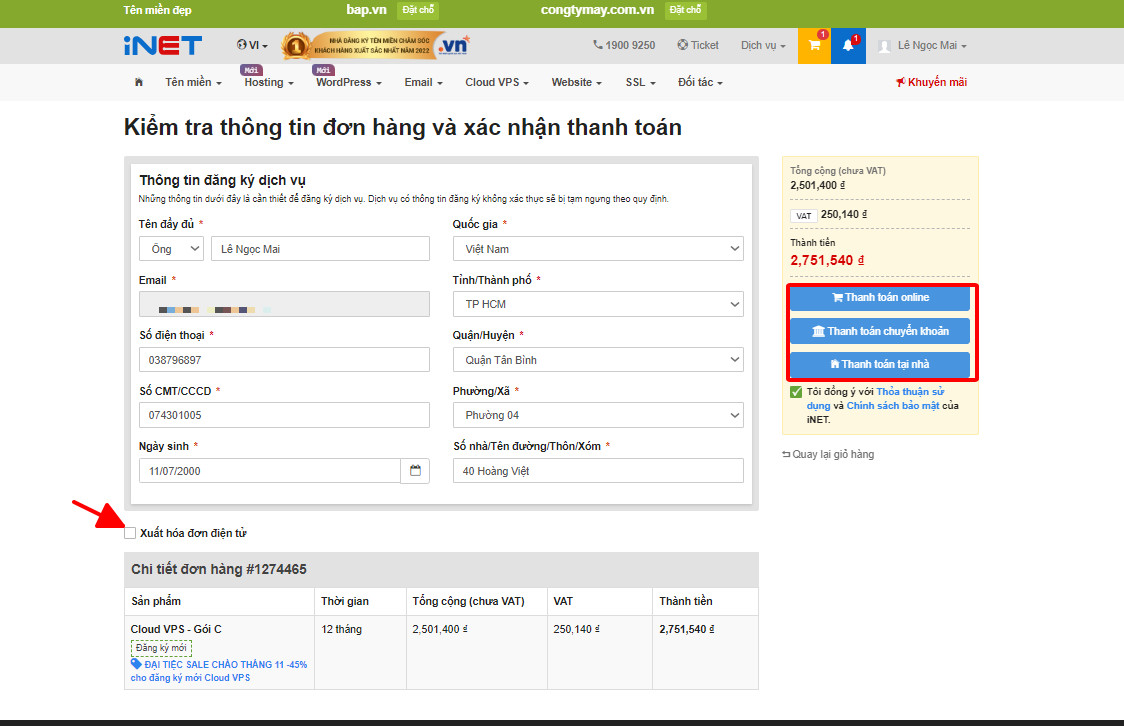This screenshot has width=1124, height=726.
Task: Tick the Xuất hóa đơn điện tử checkbox
Action: [x=130, y=532]
